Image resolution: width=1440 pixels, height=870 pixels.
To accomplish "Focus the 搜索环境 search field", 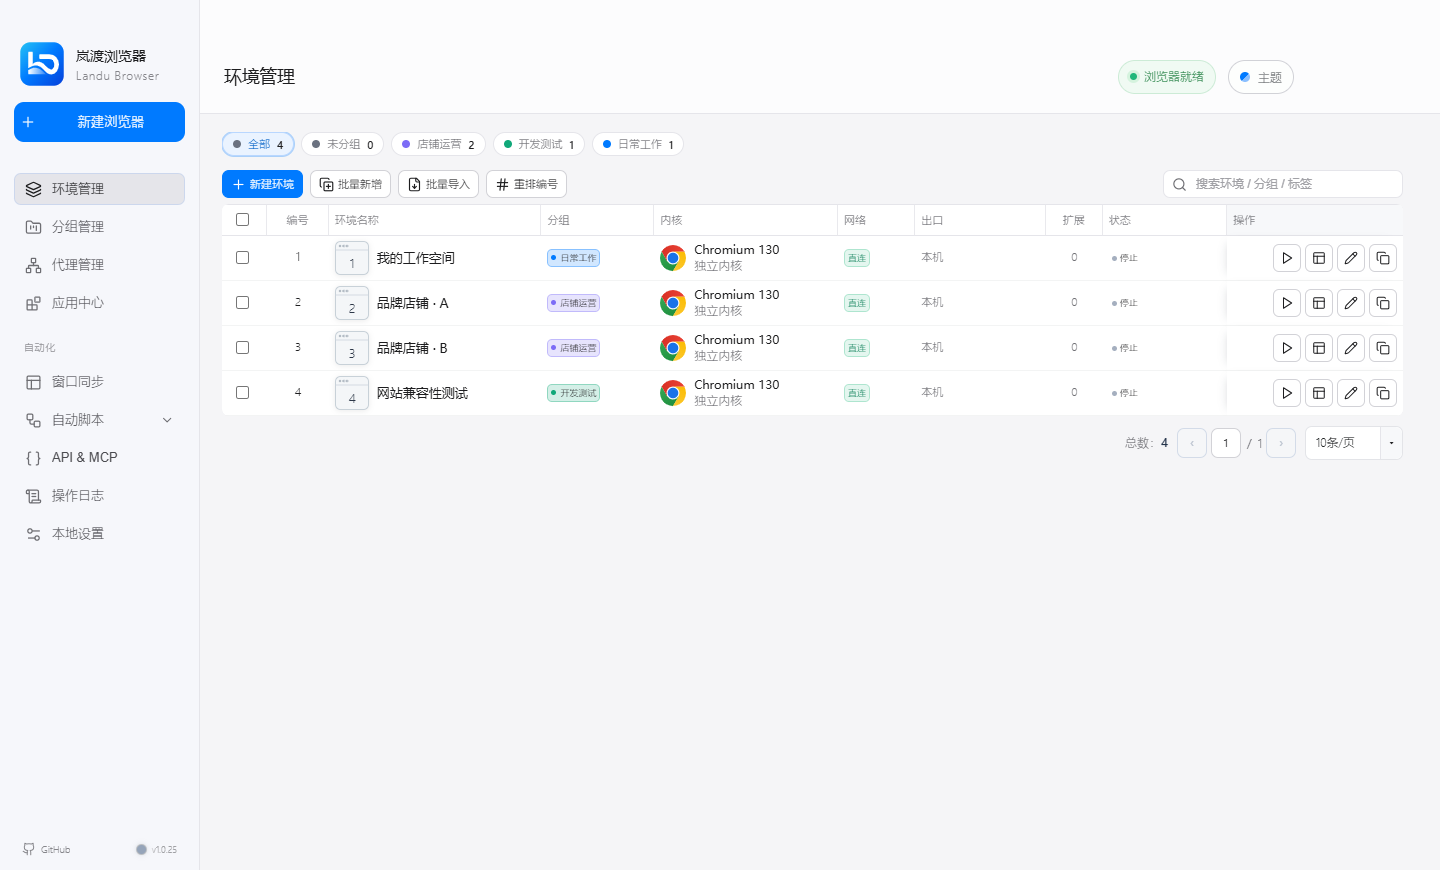I will pos(1283,184).
